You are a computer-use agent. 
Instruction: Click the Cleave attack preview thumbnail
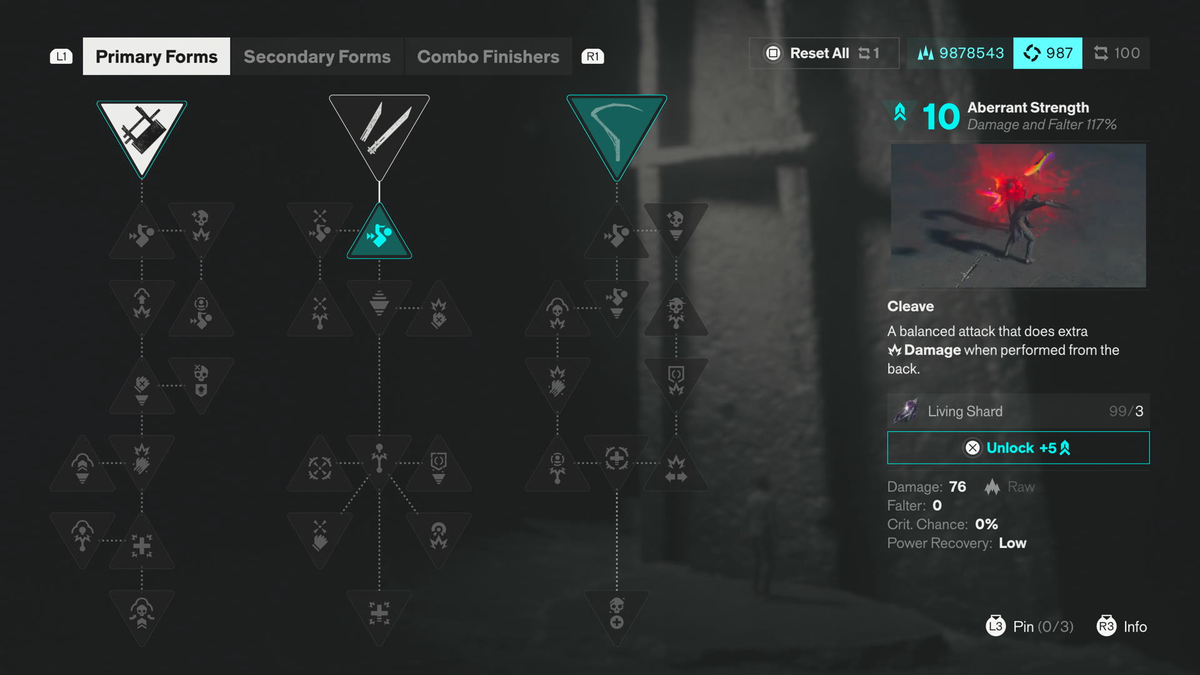point(1018,215)
